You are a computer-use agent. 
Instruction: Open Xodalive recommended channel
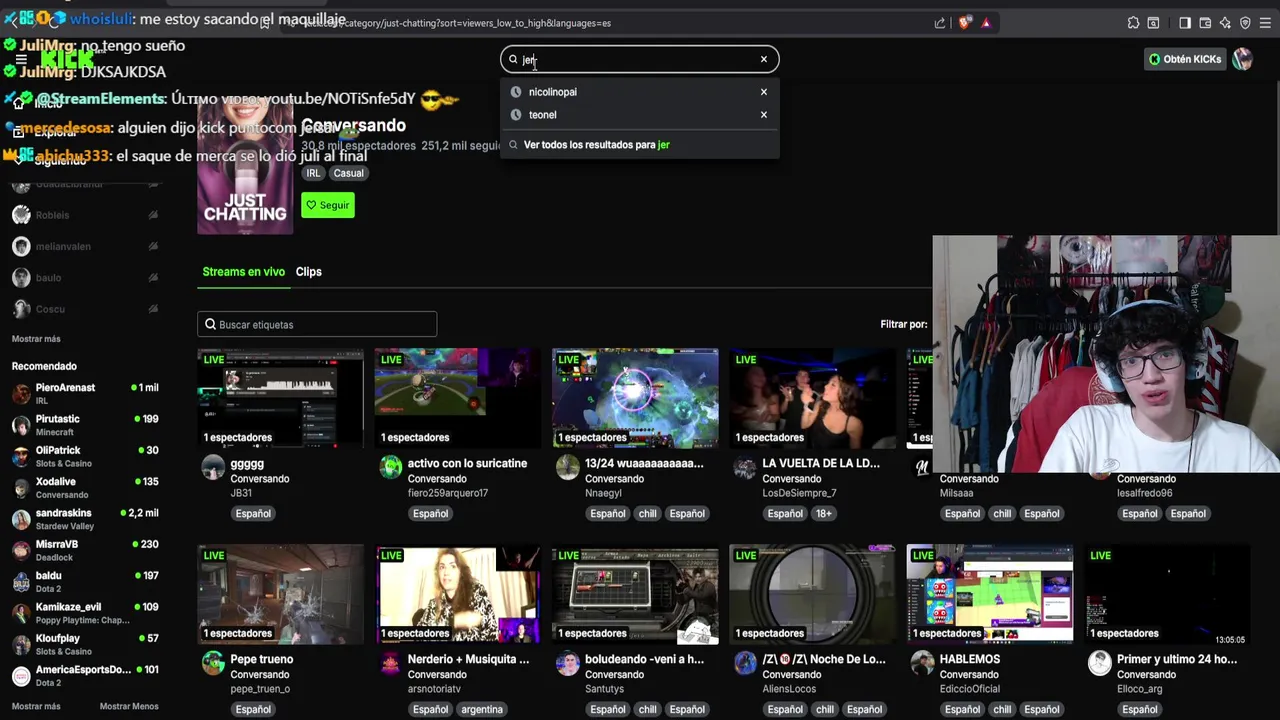click(x=85, y=487)
